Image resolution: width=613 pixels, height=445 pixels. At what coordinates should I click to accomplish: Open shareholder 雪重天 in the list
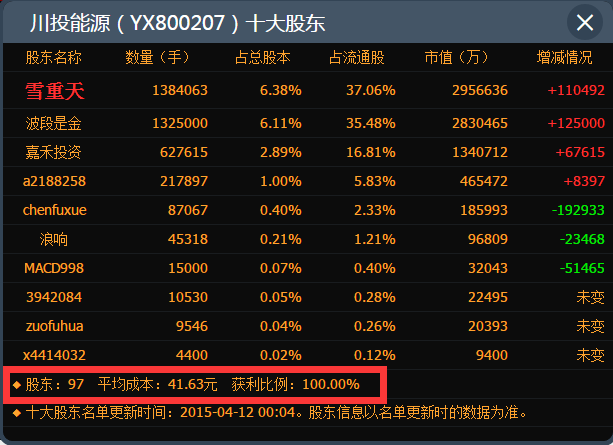[54, 91]
